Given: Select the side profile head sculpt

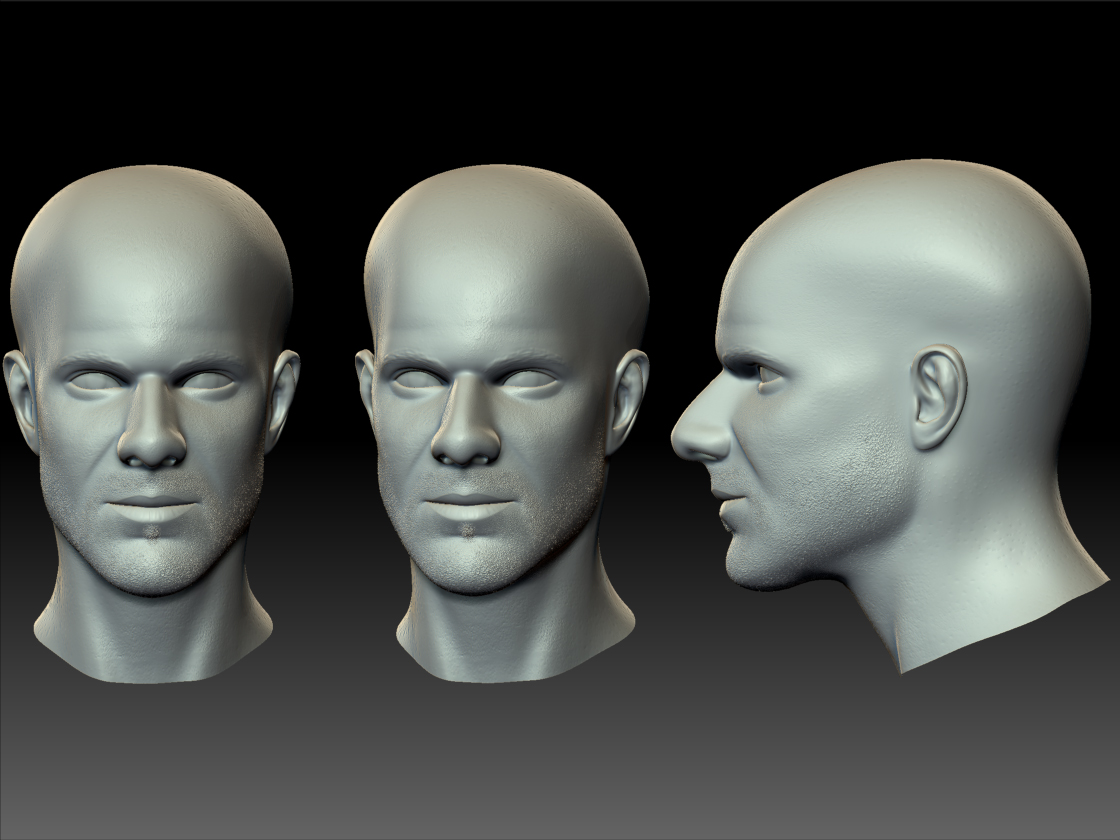Looking at the screenshot, I should pyautogui.click(x=889, y=416).
